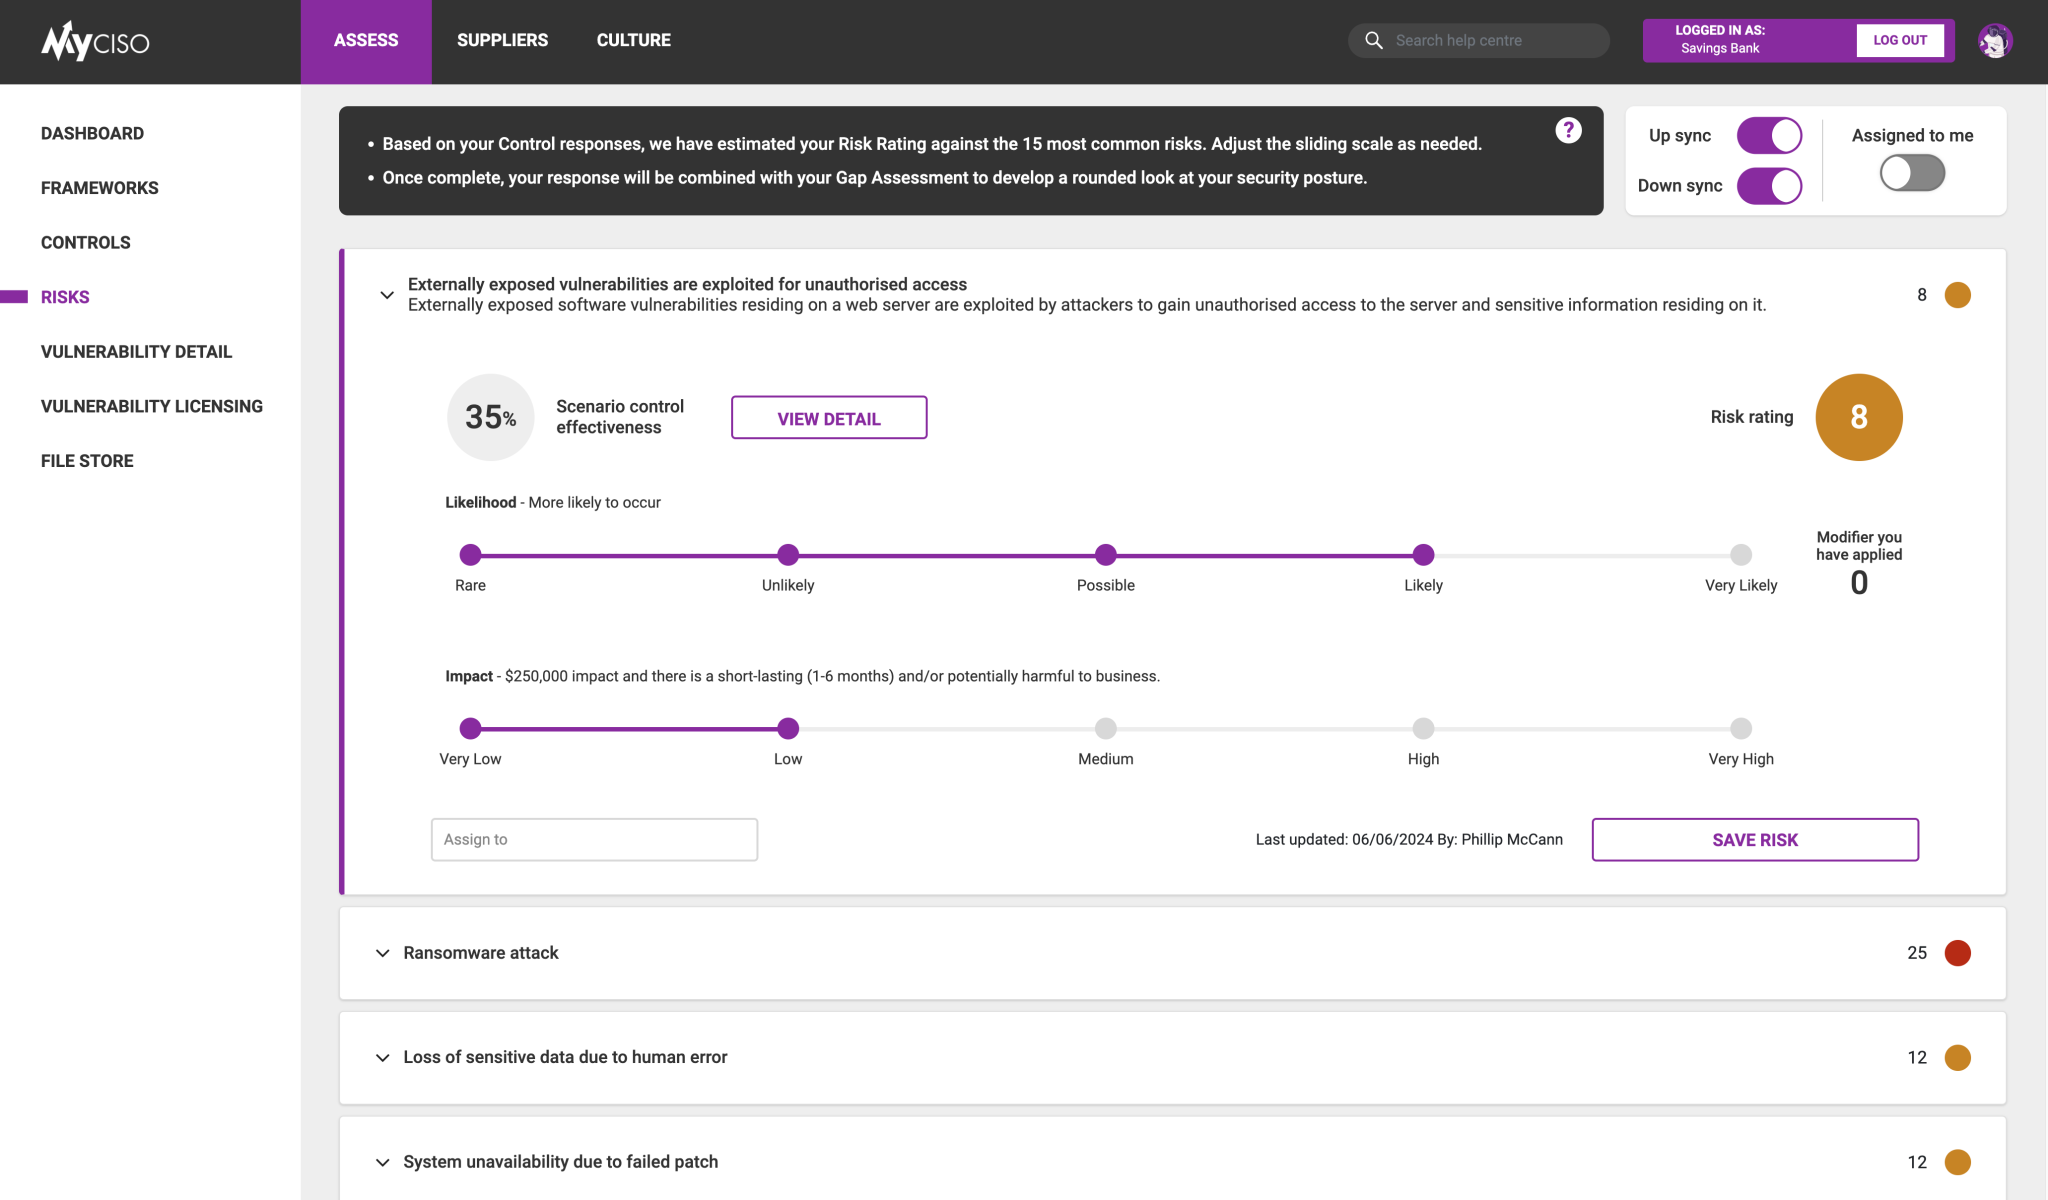Click the MyCISO logo
The width and height of the screenshot is (2048, 1200).
(95, 41)
